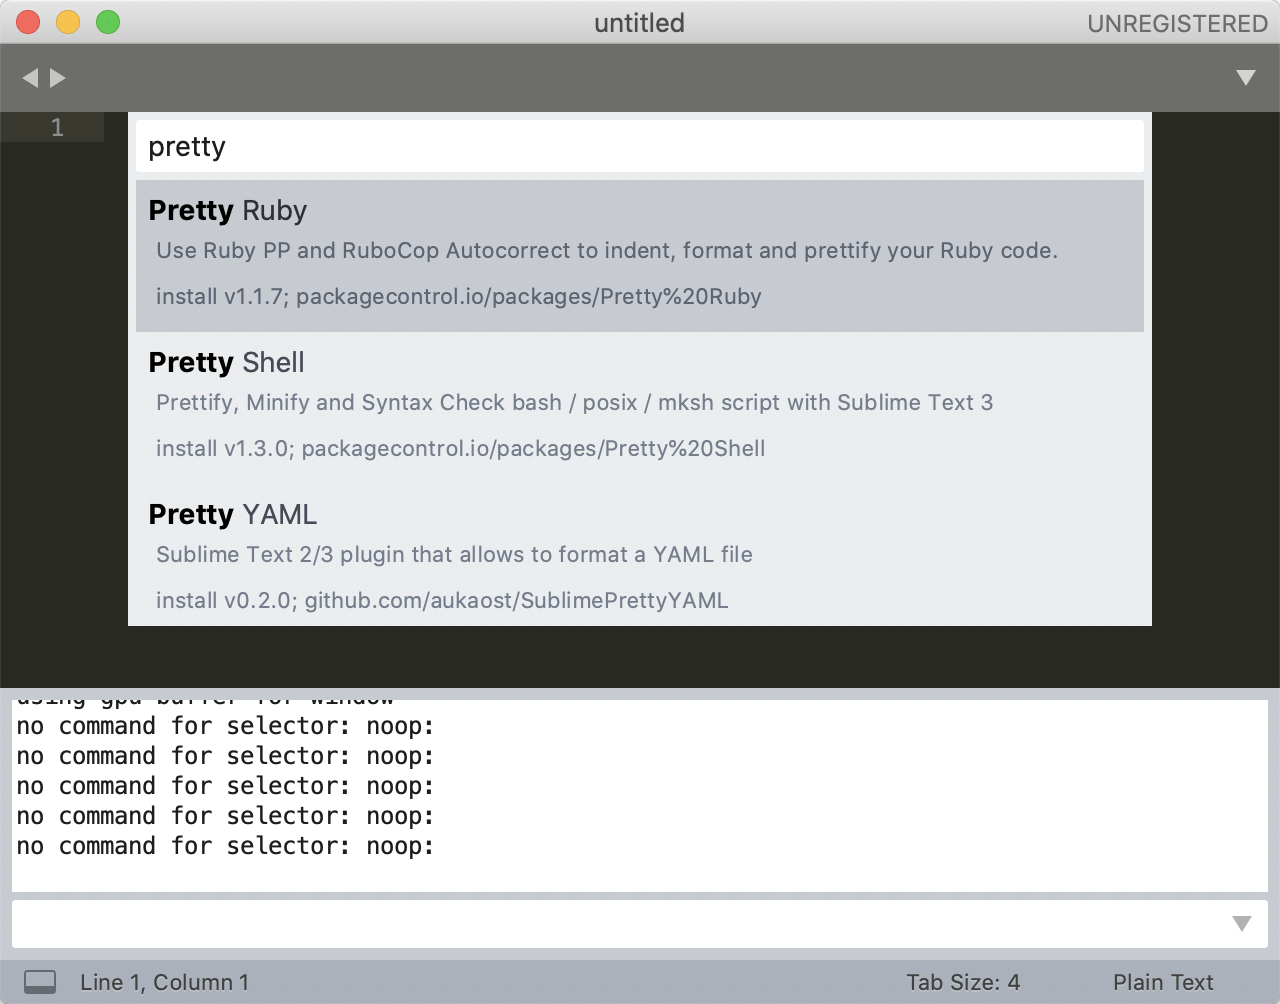Click the packagecontrol.io Pretty%20Ruby install line
The height and width of the screenshot is (1004, 1280).
pos(459,297)
